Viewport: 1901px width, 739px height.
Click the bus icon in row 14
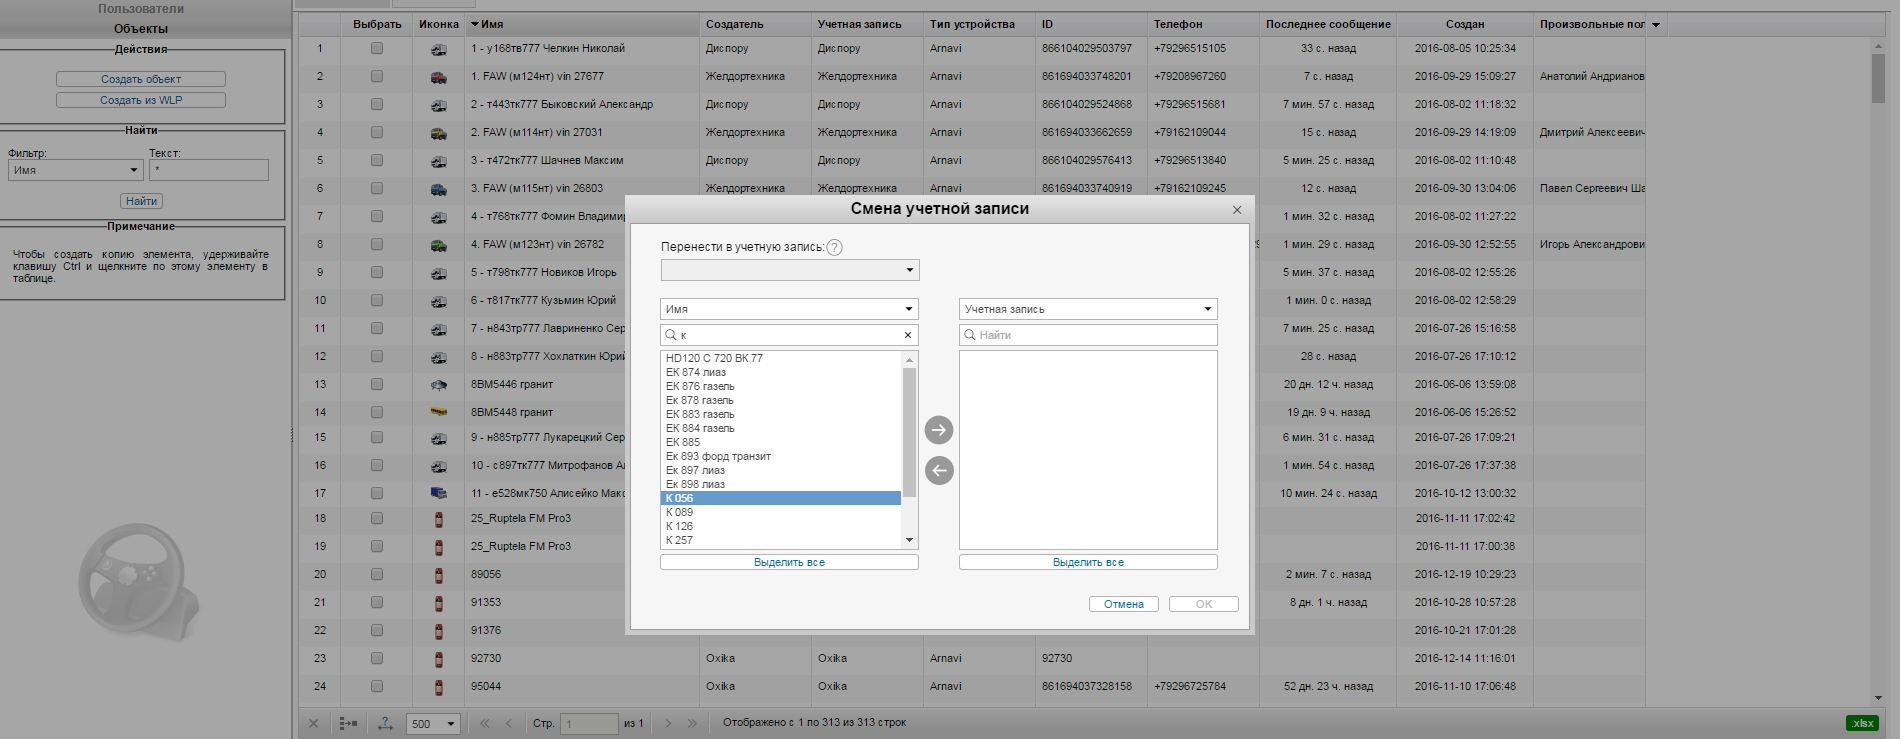tap(438, 412)
